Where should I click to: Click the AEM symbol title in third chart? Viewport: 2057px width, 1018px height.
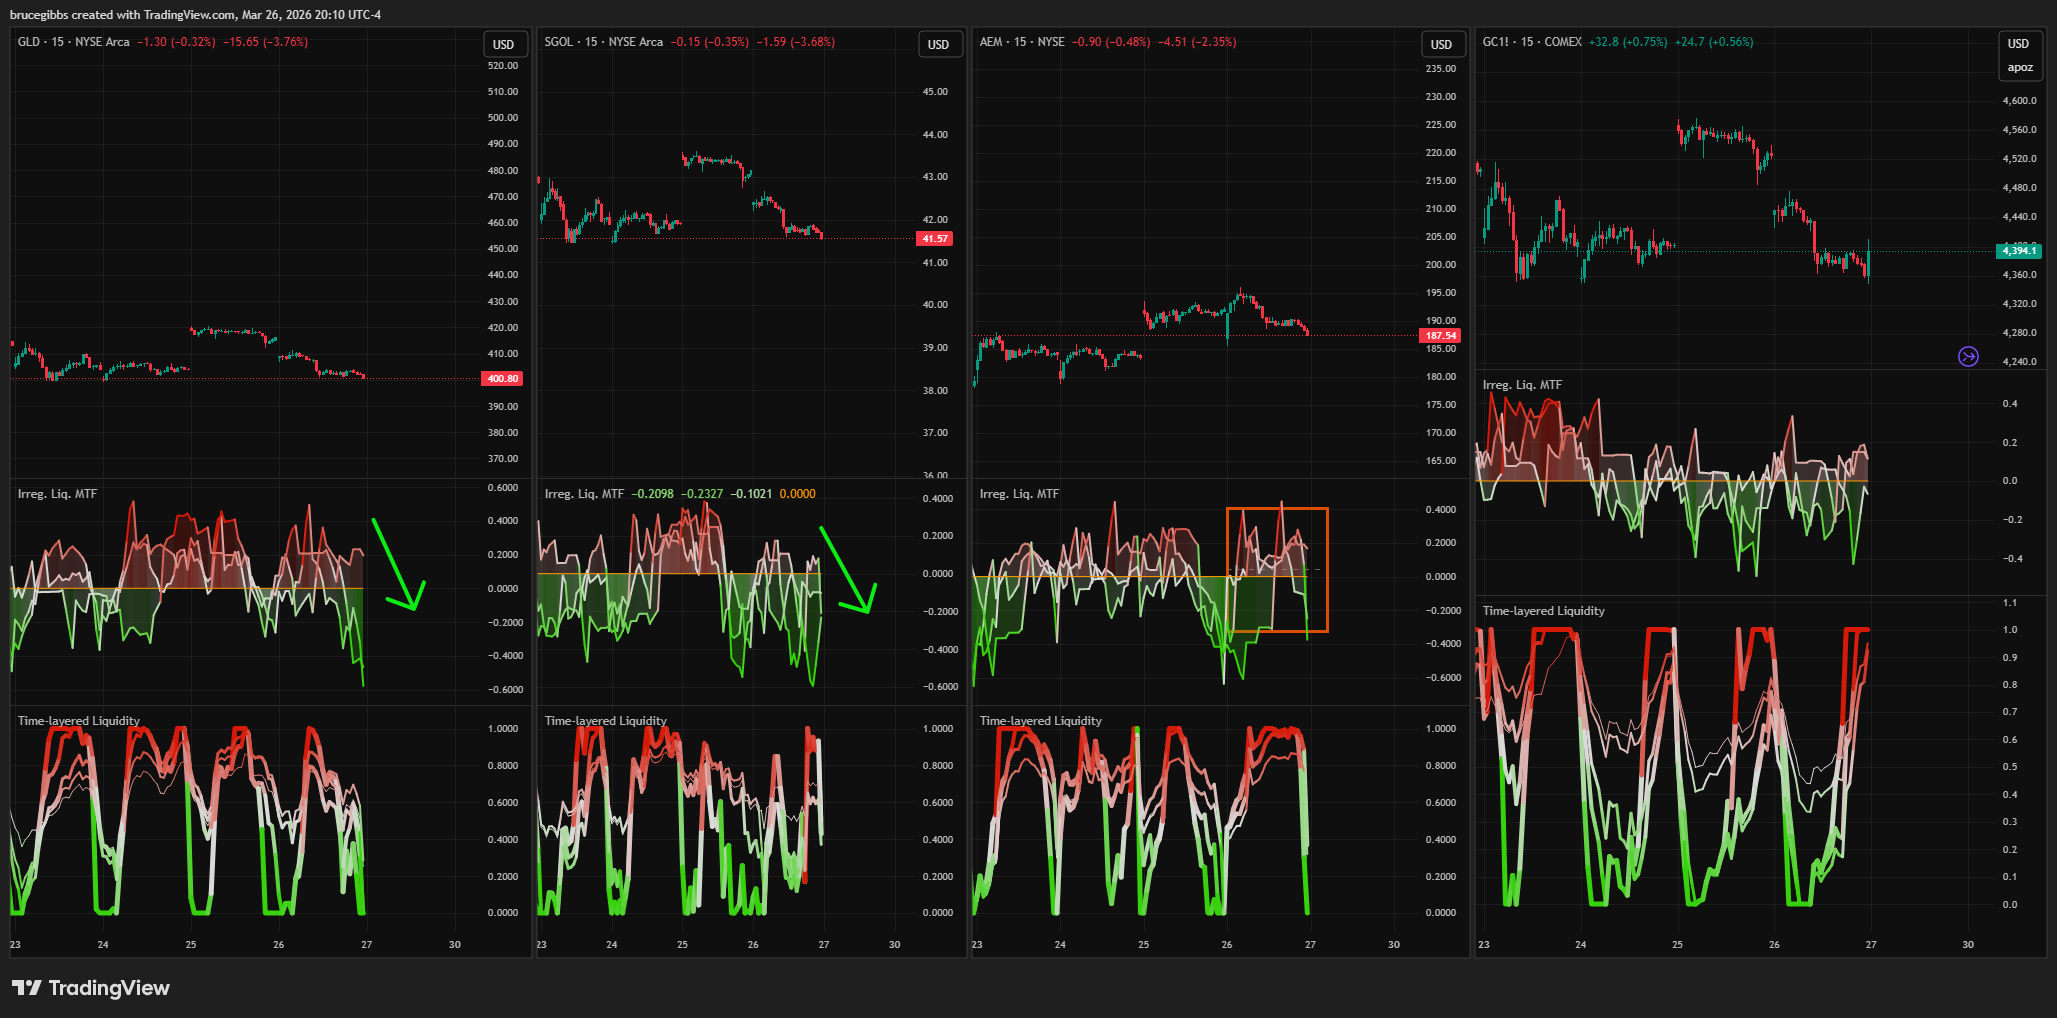pos(990,42)
